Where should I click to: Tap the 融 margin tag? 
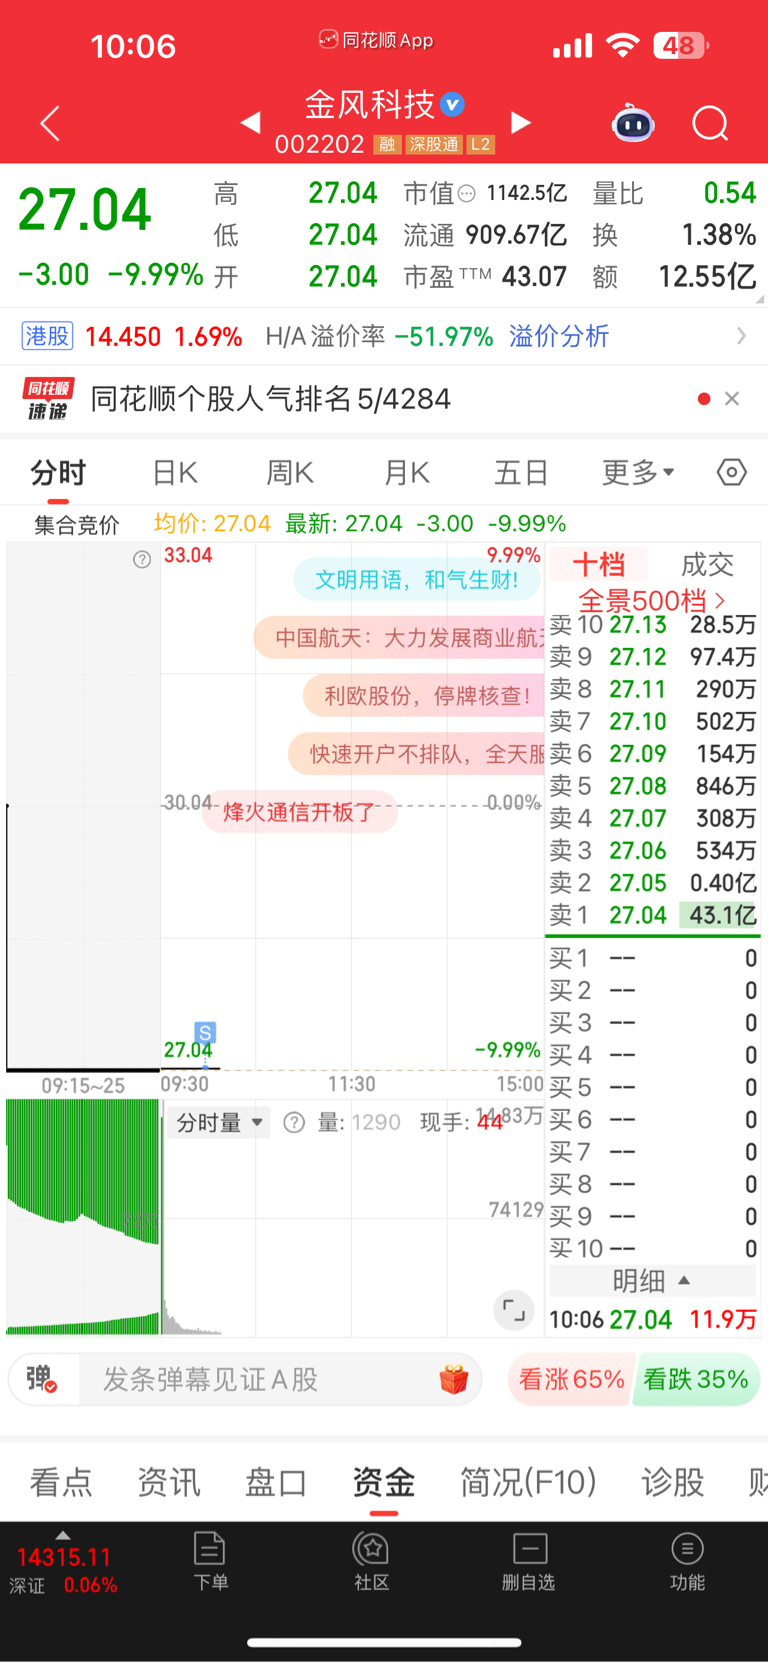tap(387, 144)
